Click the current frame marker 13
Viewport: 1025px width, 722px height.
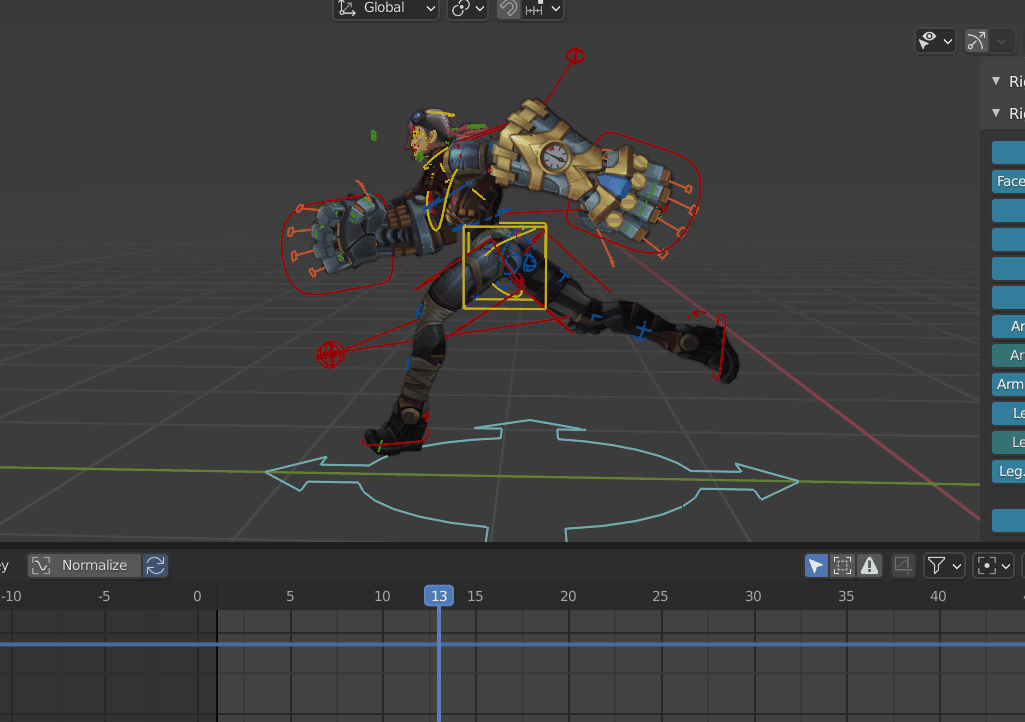[x=439, y=596]
